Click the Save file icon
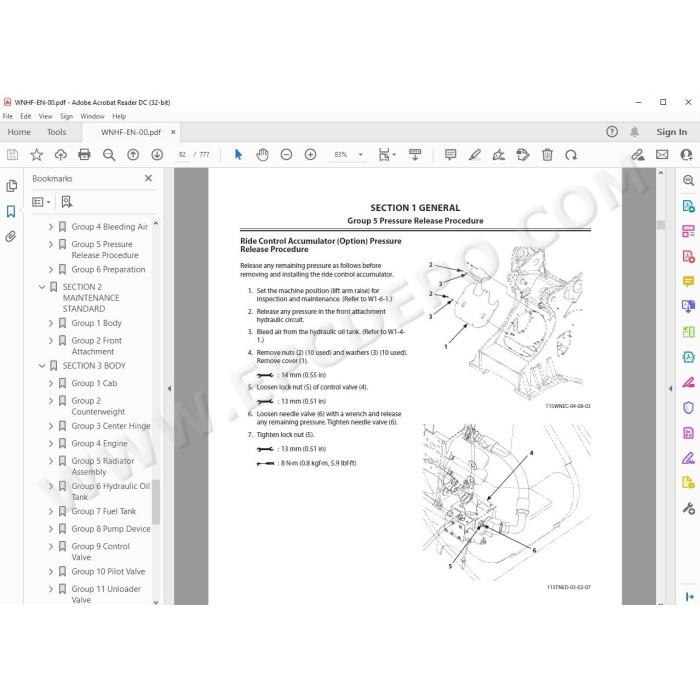 (12, 155)
